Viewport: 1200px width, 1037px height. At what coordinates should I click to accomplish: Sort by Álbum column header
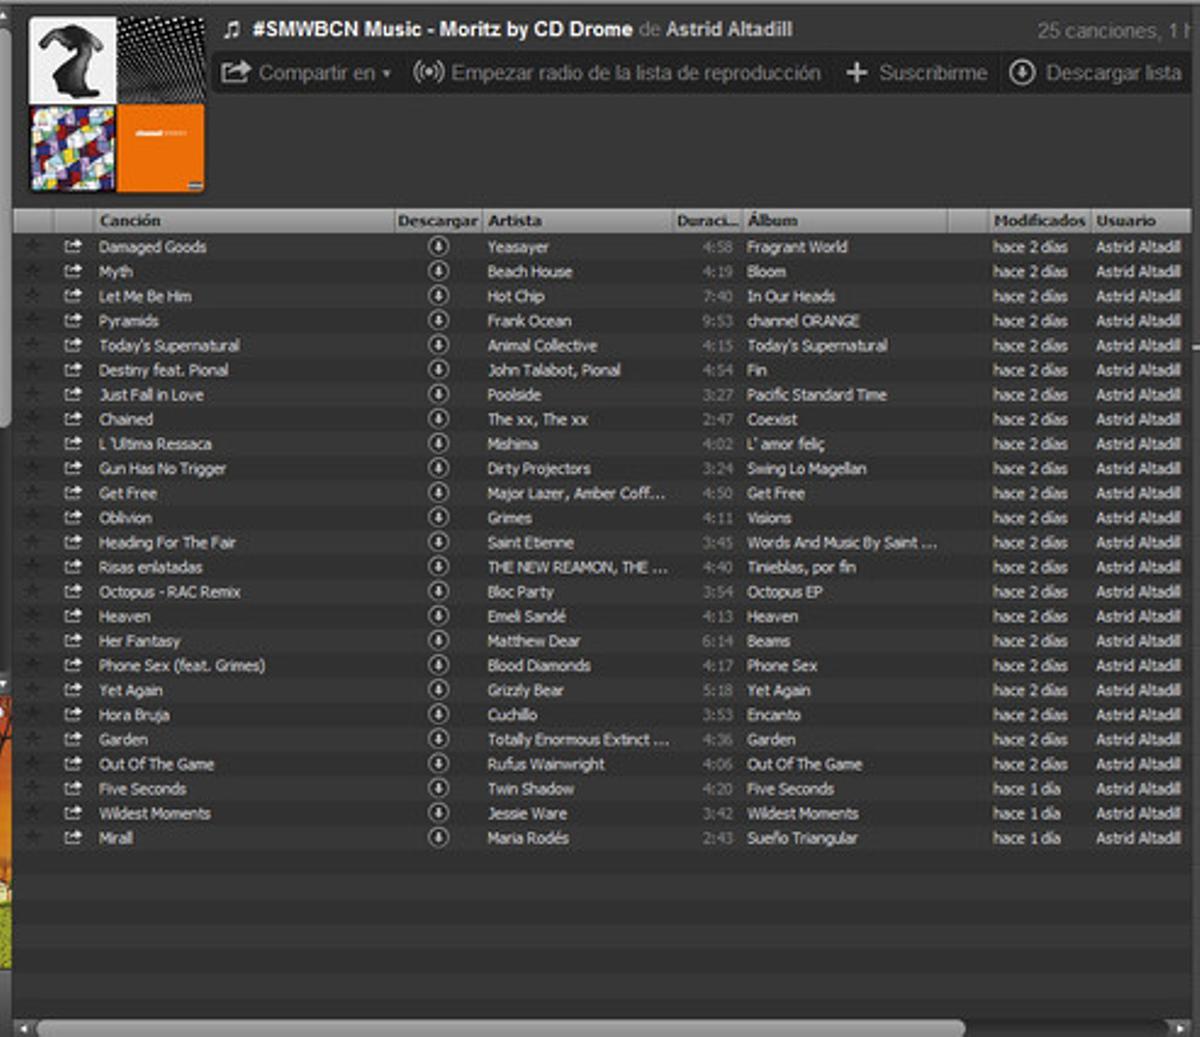845,220
